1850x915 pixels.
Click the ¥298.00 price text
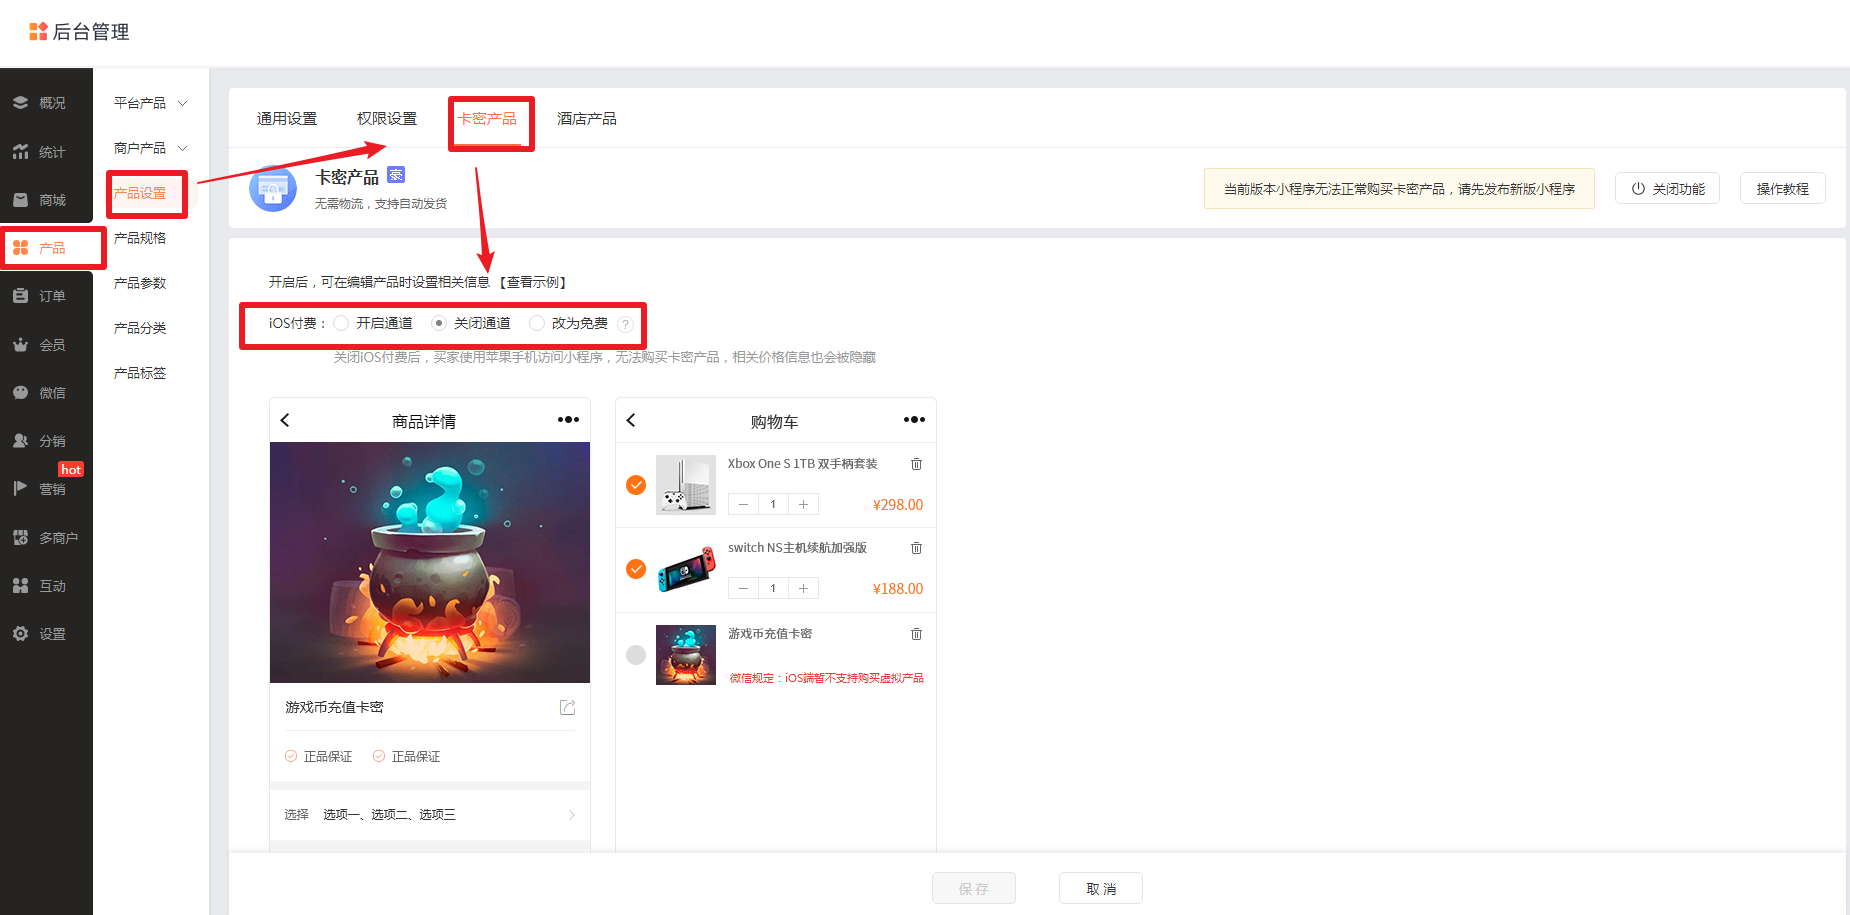pos(898,505)
